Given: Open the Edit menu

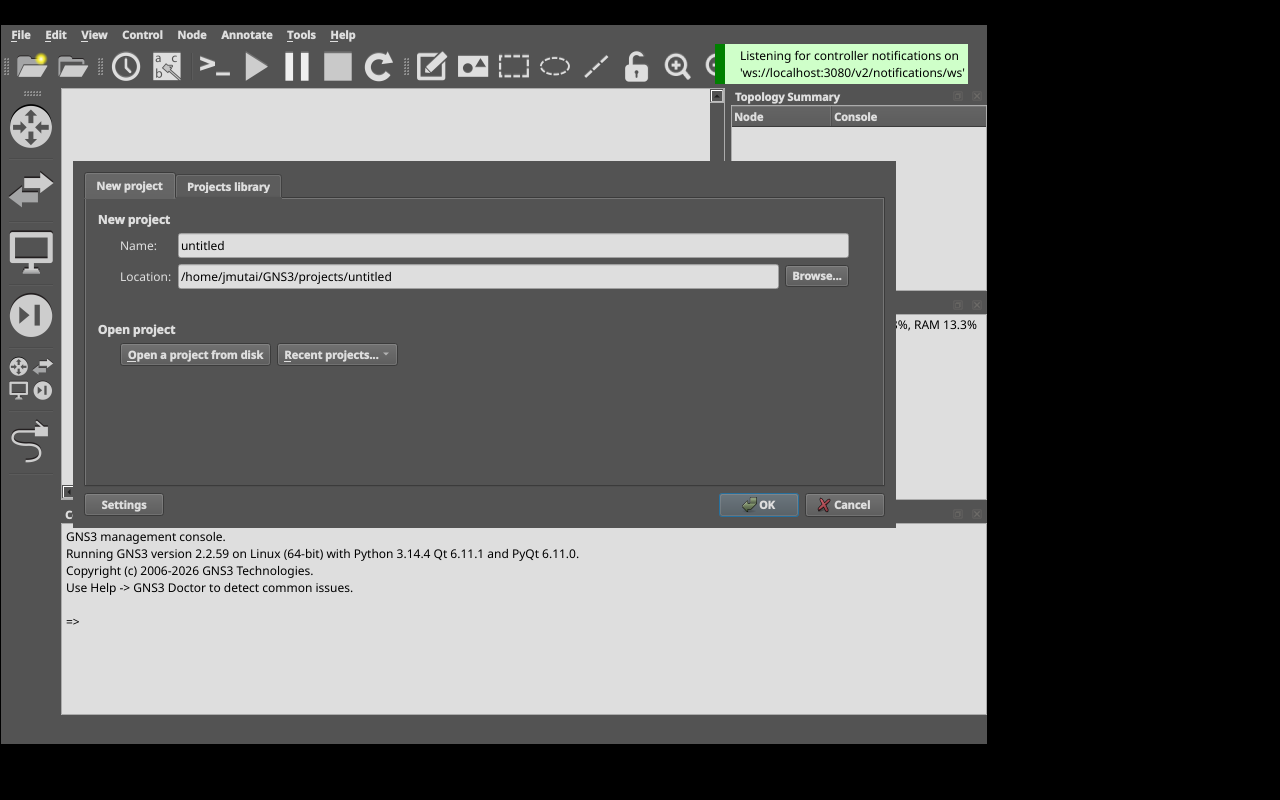Looking at the screenshot, I should tap(56, 35).
